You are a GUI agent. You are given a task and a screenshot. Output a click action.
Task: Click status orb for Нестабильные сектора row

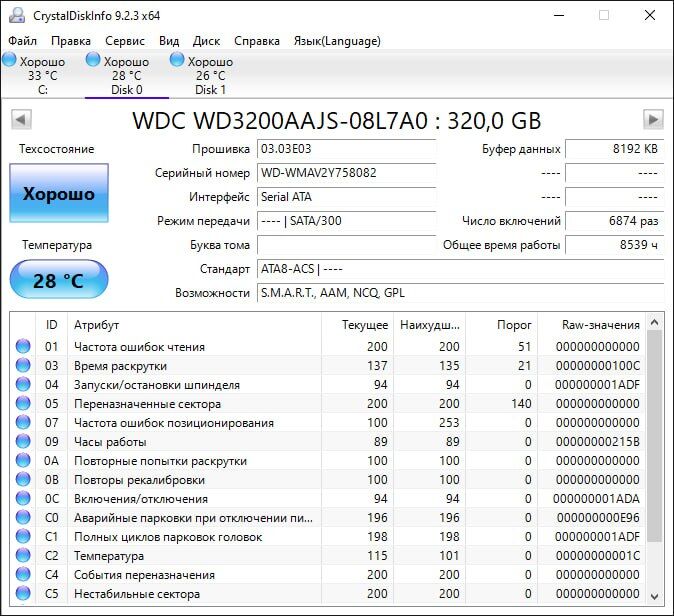coord(23,594)
